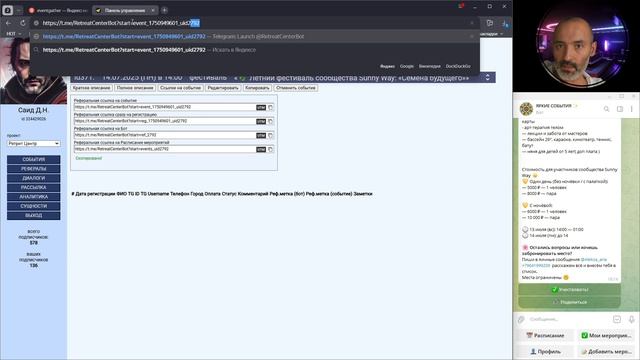Viewport: 640px width, 360px height.
Task: Click the Добавить мероприятие bot keyboard button
Action: point(607,351)
